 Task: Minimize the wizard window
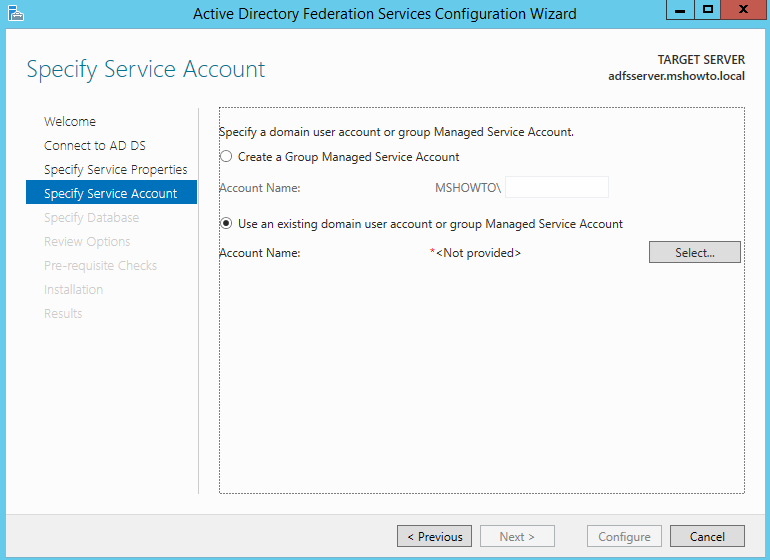point(680,10)
